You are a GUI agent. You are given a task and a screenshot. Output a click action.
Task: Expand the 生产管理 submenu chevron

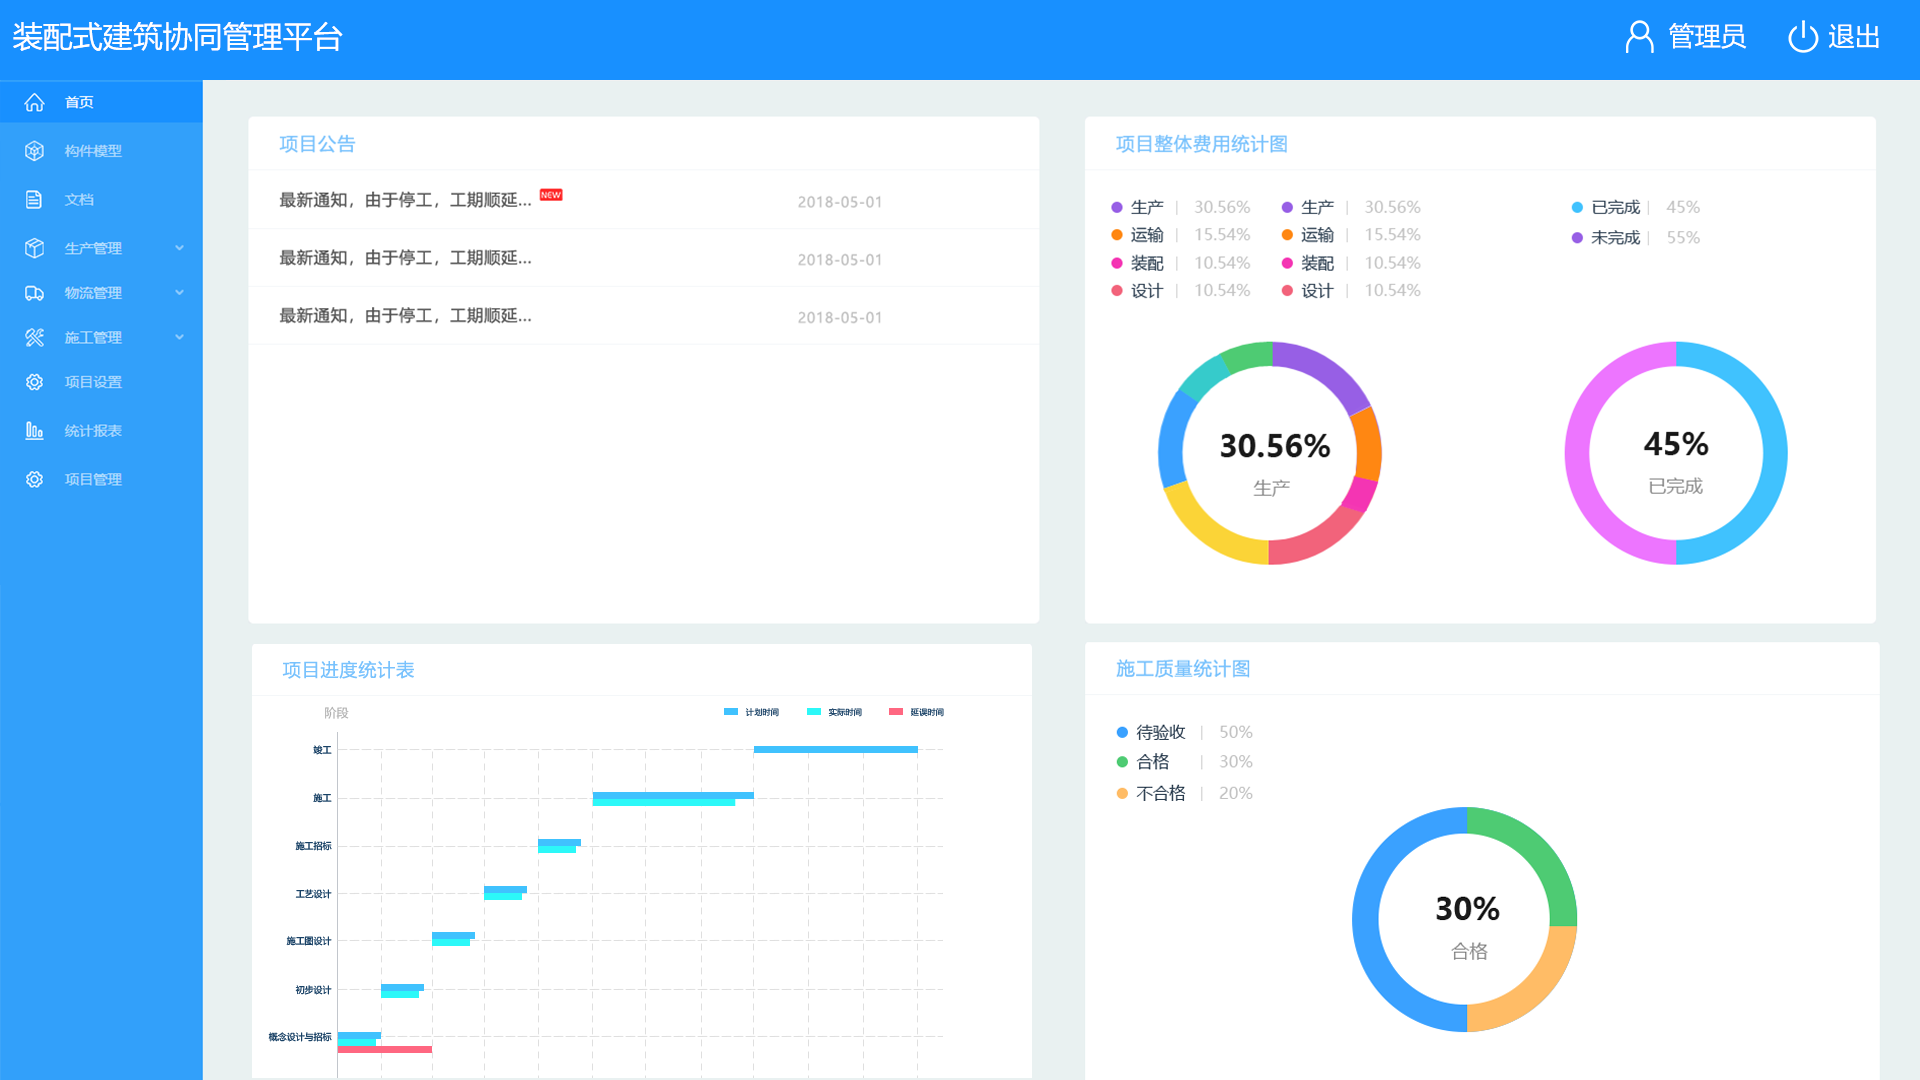coord(180,248)
